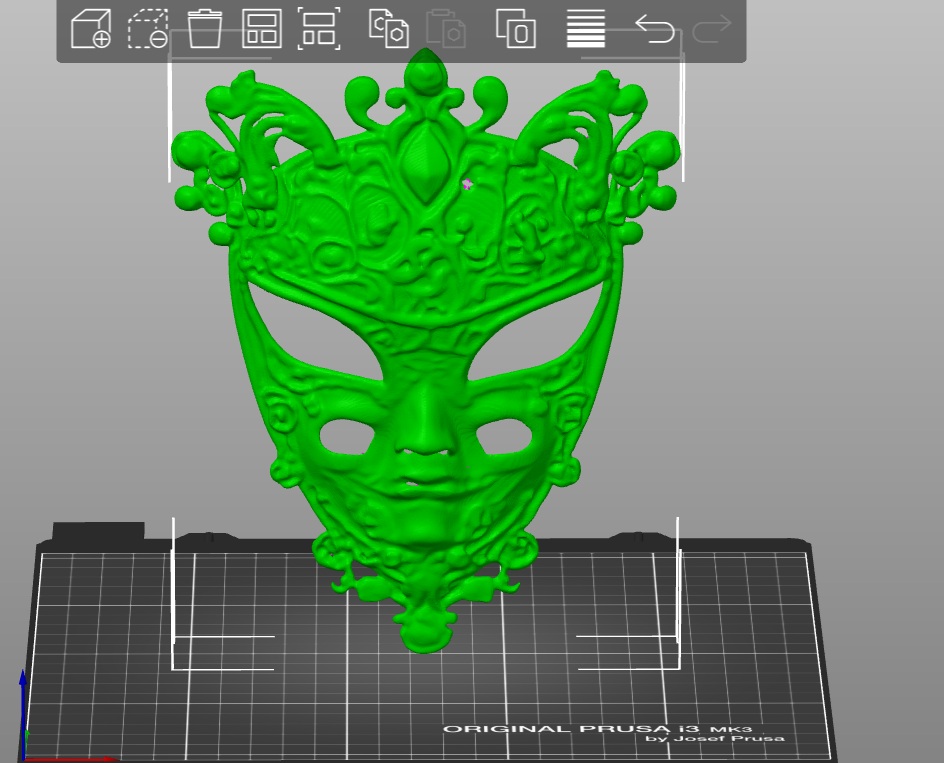
Task: Click the nose of the mask model
Action: coord(425,422)
